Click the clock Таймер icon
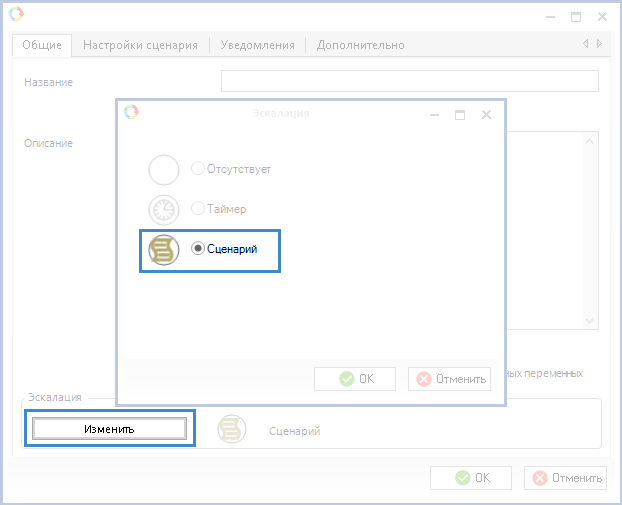 pos(164,209)
